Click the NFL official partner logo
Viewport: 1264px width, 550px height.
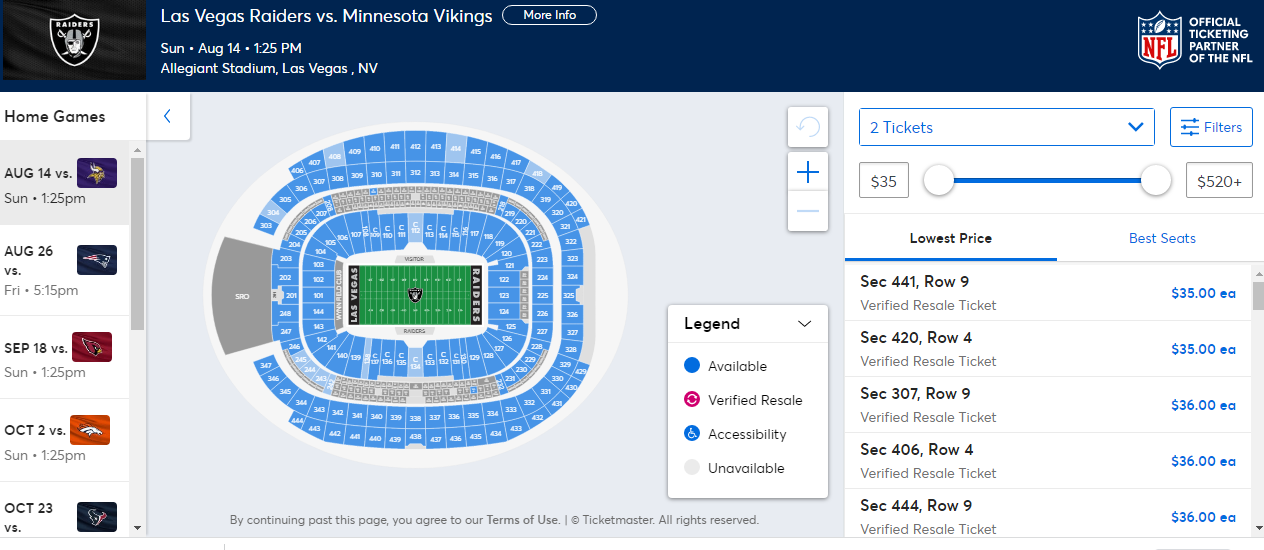tap(1195, 40)
